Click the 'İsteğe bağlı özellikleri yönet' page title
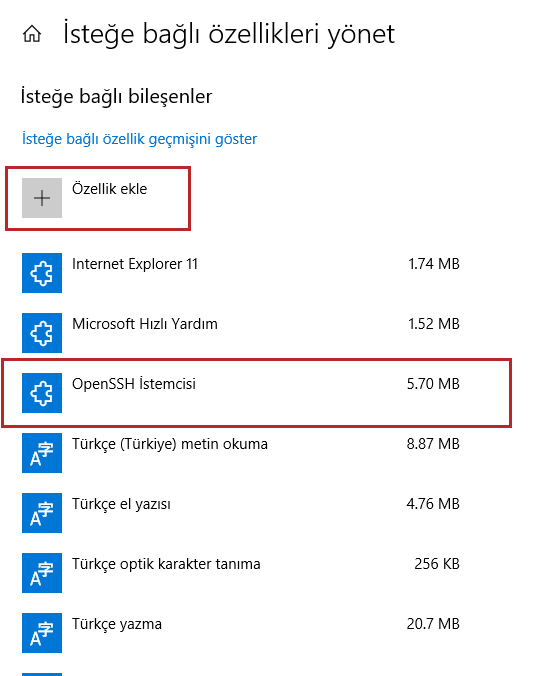This screenshot has width=556, height=676. (x=229, y=34)
